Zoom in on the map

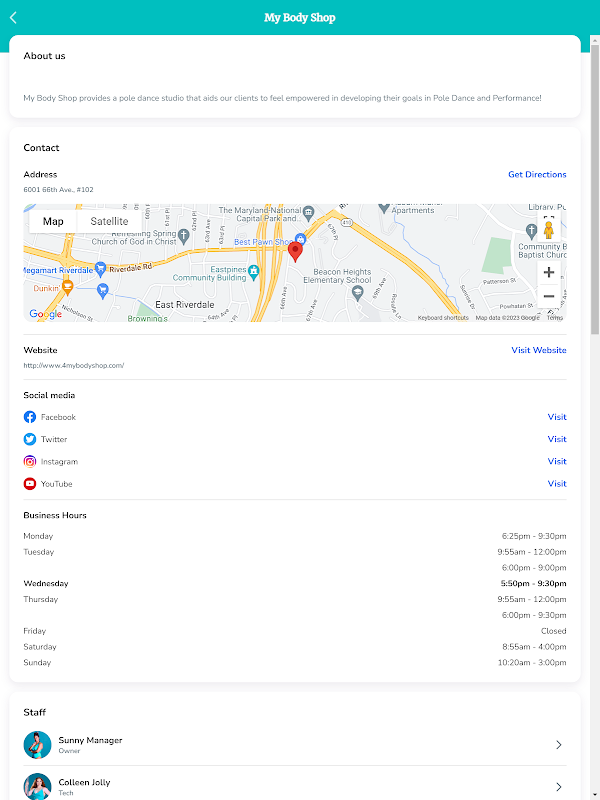(x=549, y=272)
